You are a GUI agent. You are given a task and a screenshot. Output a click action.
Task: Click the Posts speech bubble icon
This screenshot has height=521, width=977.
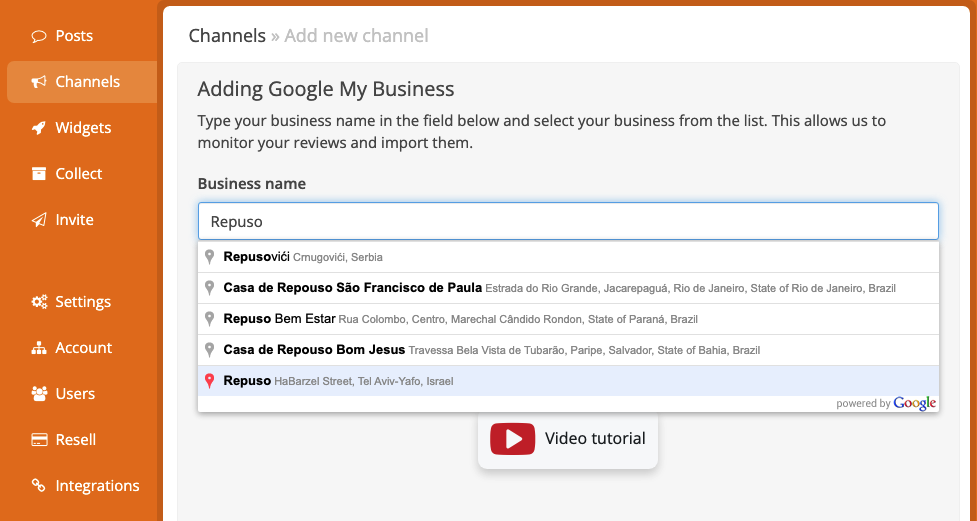[39, 36]
